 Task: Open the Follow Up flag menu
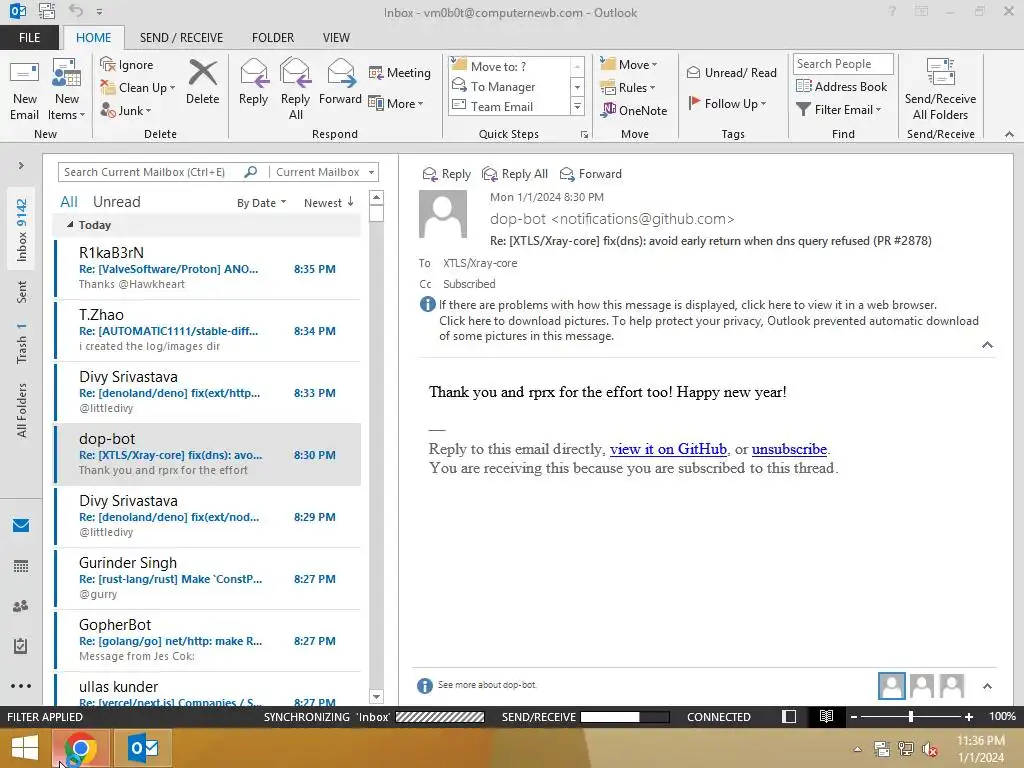[x=727, y=103]
